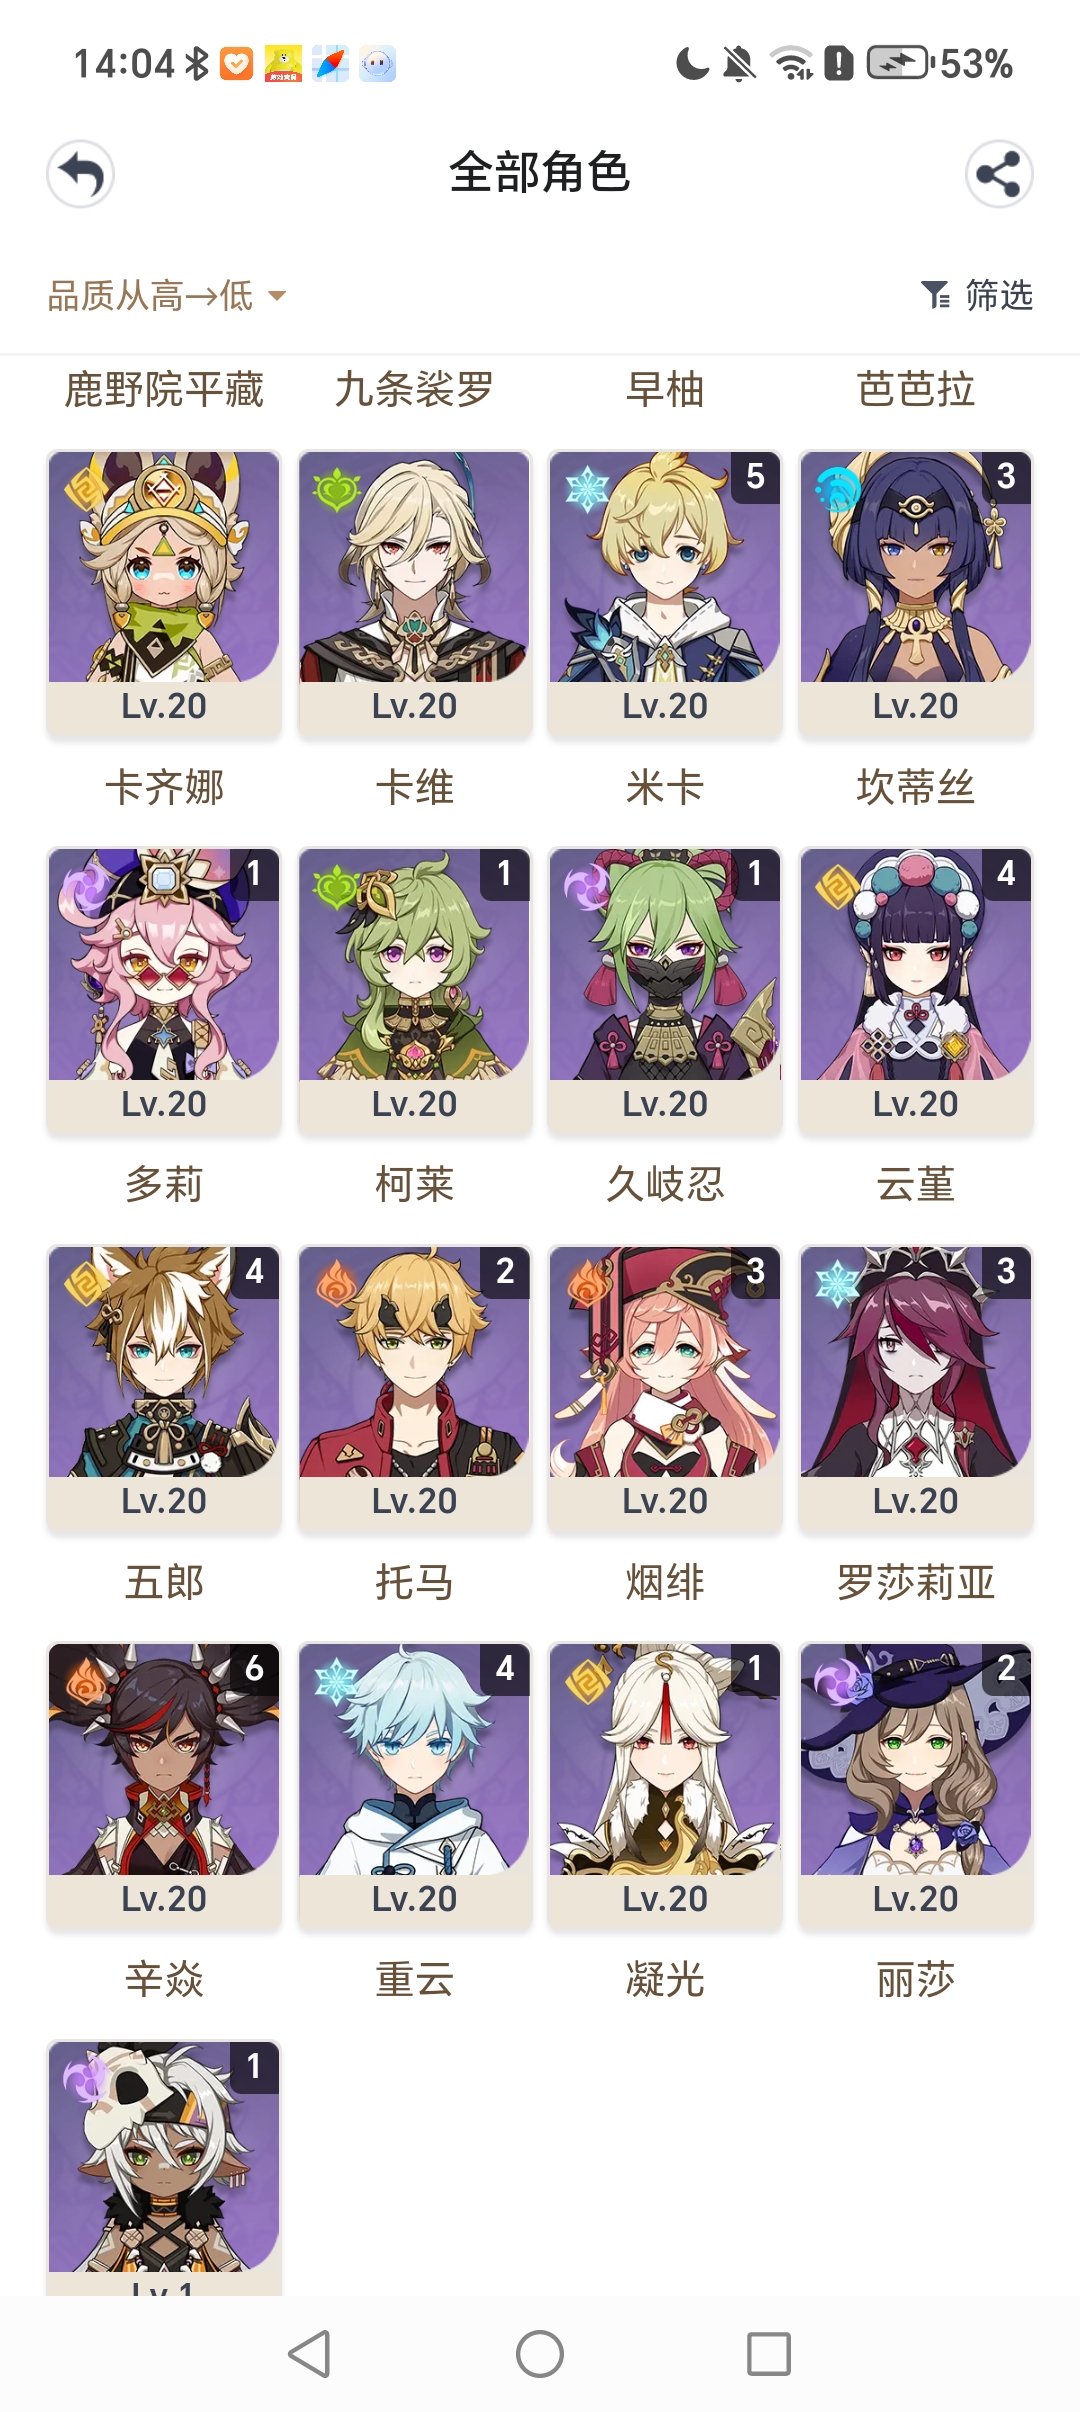
Task: Open 多莉 character card
Action: 164,992
